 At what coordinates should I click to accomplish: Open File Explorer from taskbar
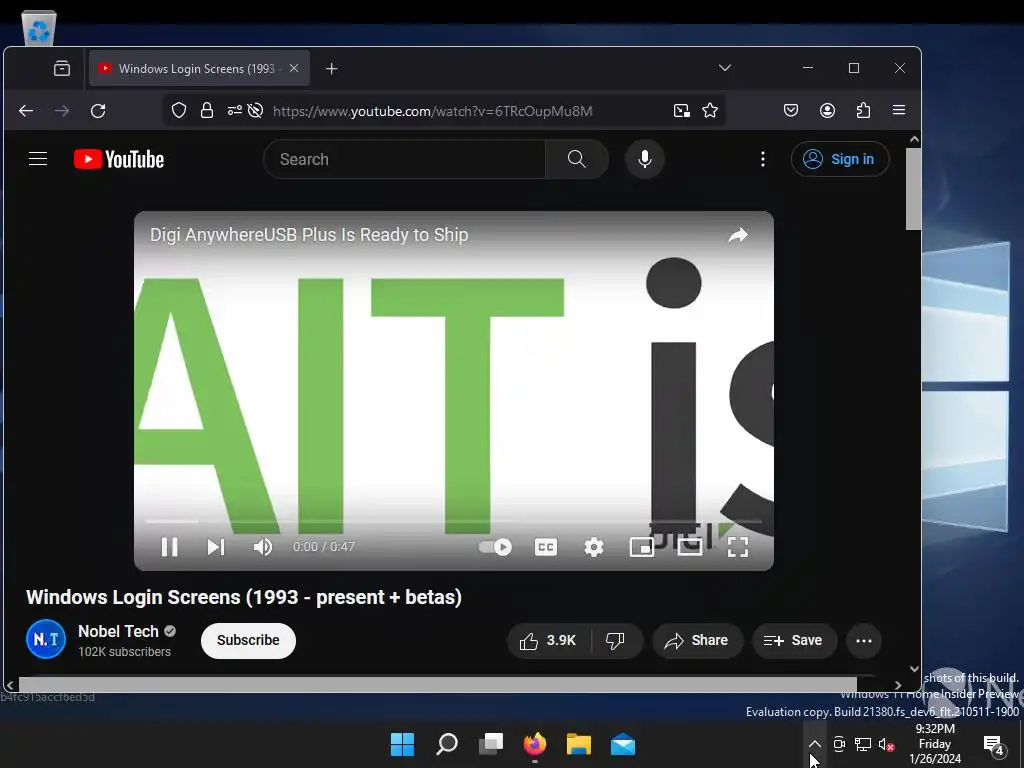coord(579,744)
